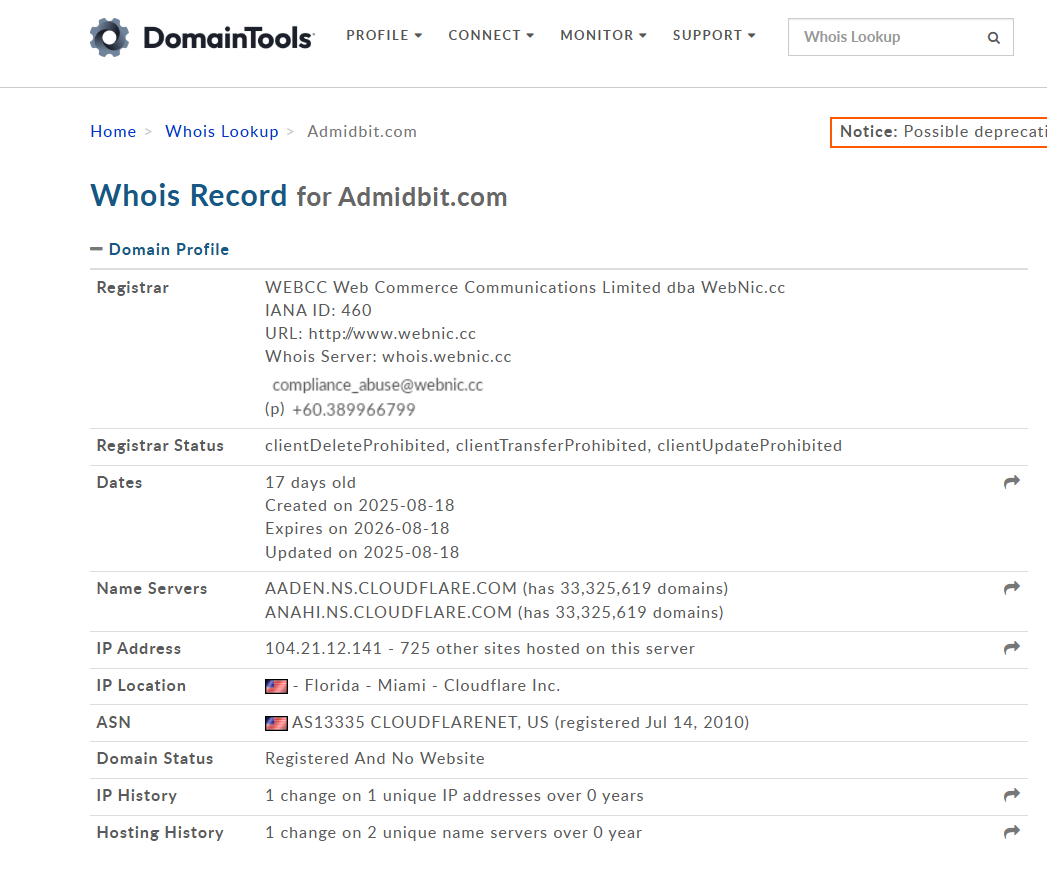
Task: Select the Admidbit.com breadcrumb text
Action: click(x=362, y=131)
